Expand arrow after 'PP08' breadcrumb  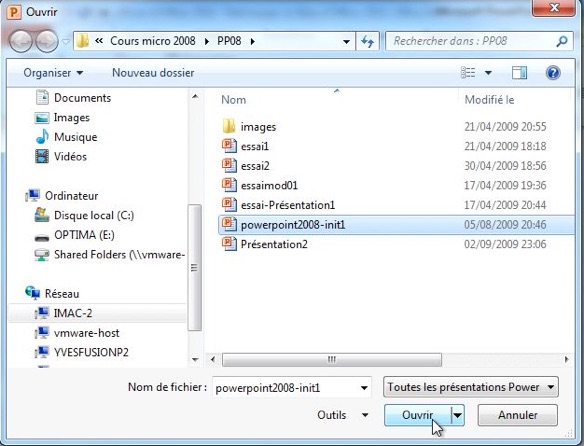pyautogui.click(x=253, y=41)
